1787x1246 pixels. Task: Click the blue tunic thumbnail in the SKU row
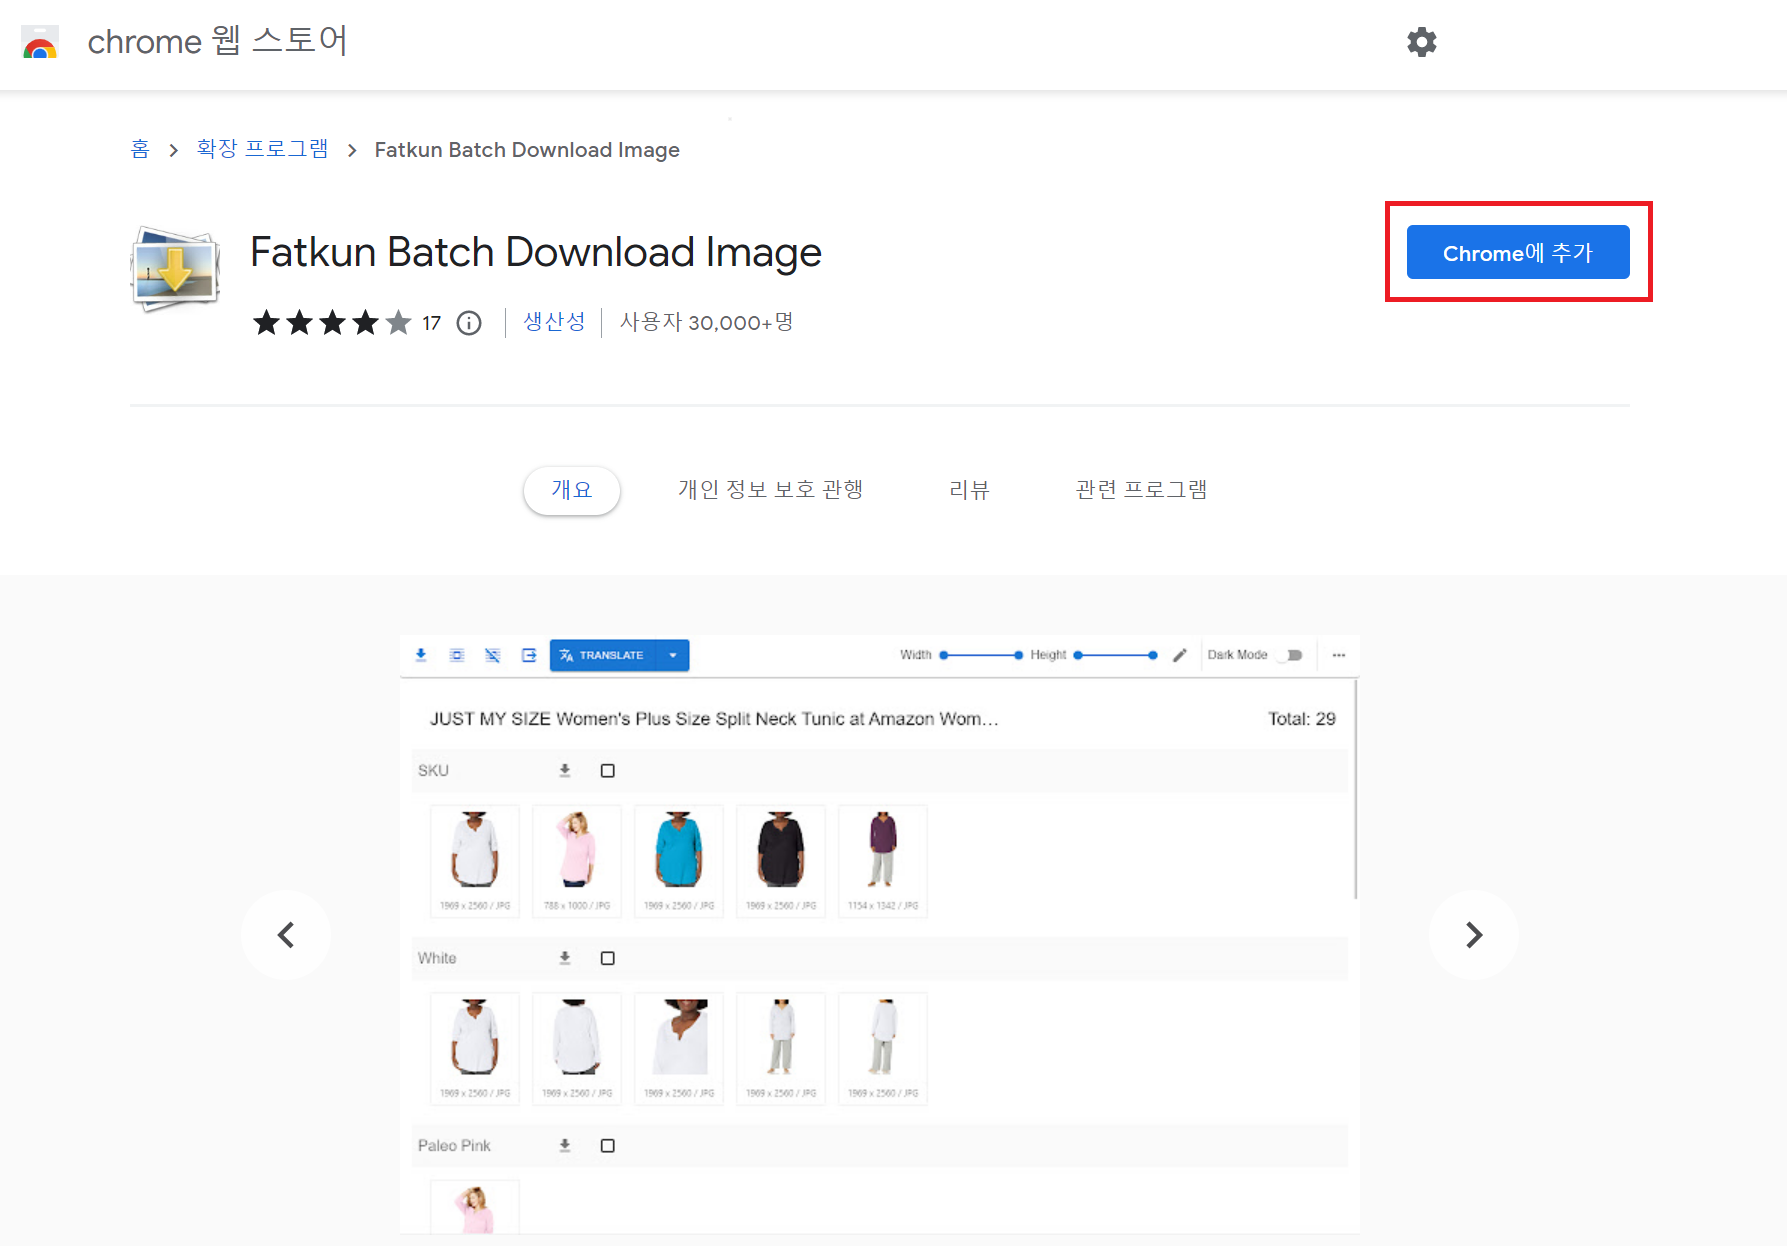[x=679, y=861]
